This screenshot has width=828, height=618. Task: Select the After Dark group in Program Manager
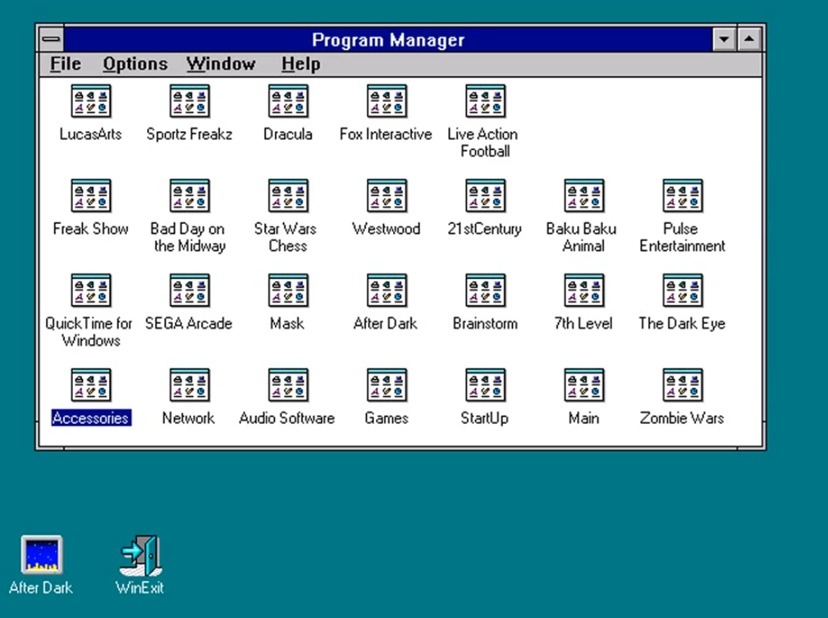coord(387,291)
